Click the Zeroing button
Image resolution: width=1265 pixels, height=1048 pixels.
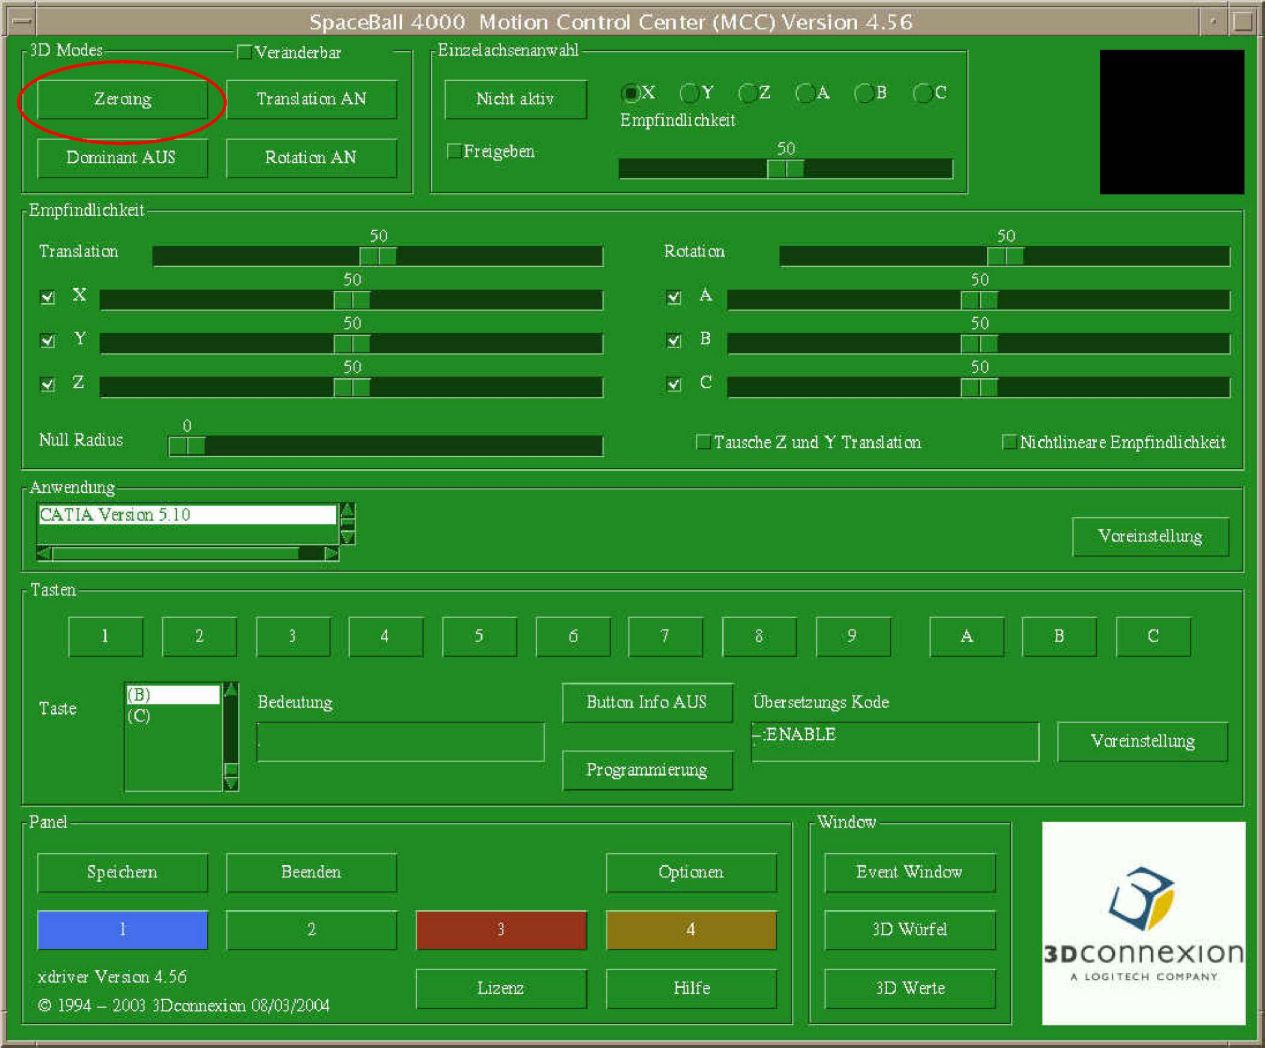[x=122, y=99]
